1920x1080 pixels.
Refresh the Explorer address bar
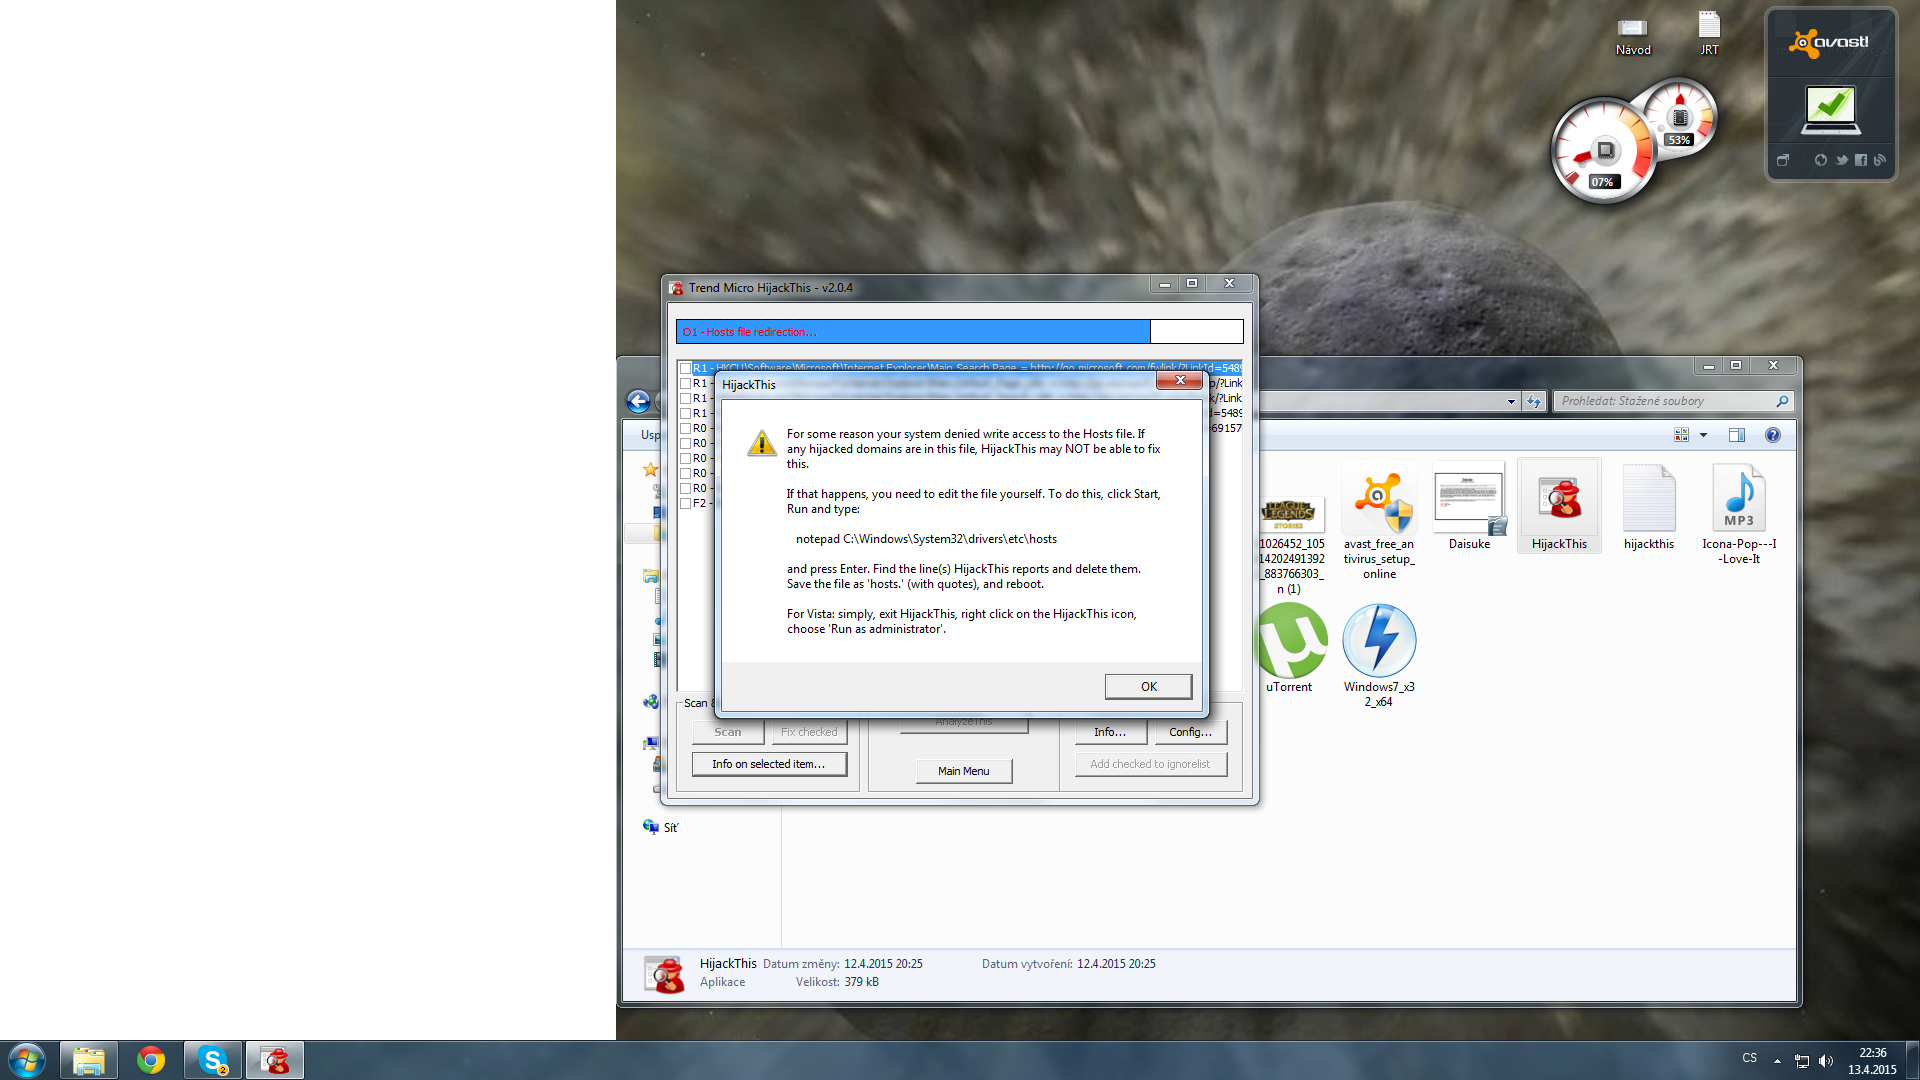pos(1534,401)
